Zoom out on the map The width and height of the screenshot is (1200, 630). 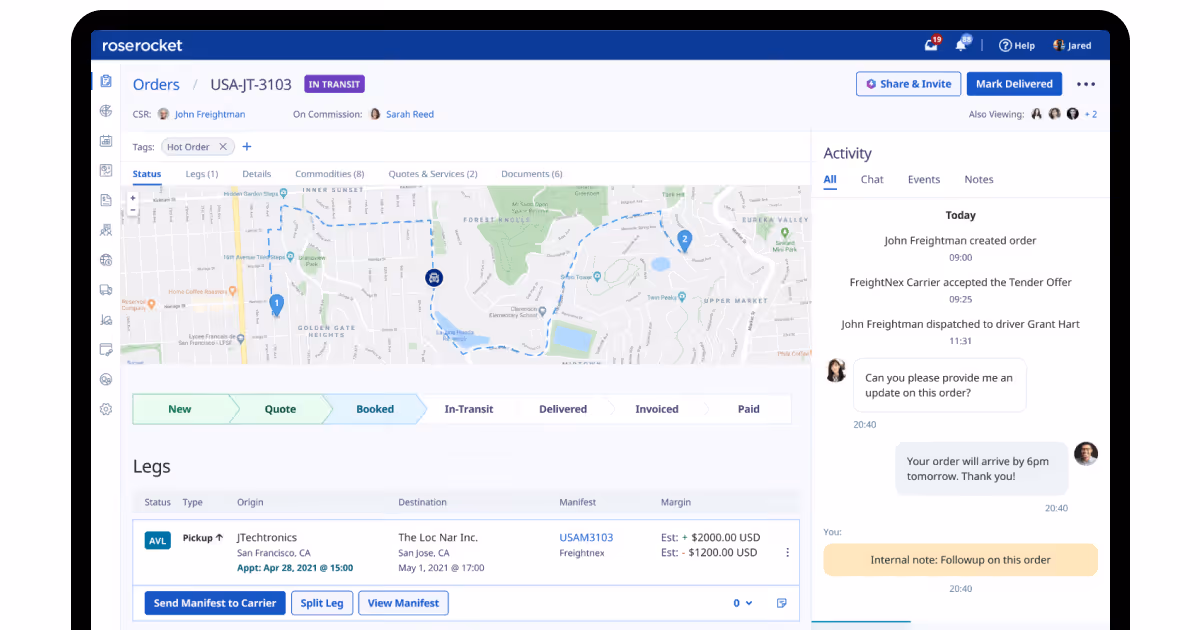point(133,210)
